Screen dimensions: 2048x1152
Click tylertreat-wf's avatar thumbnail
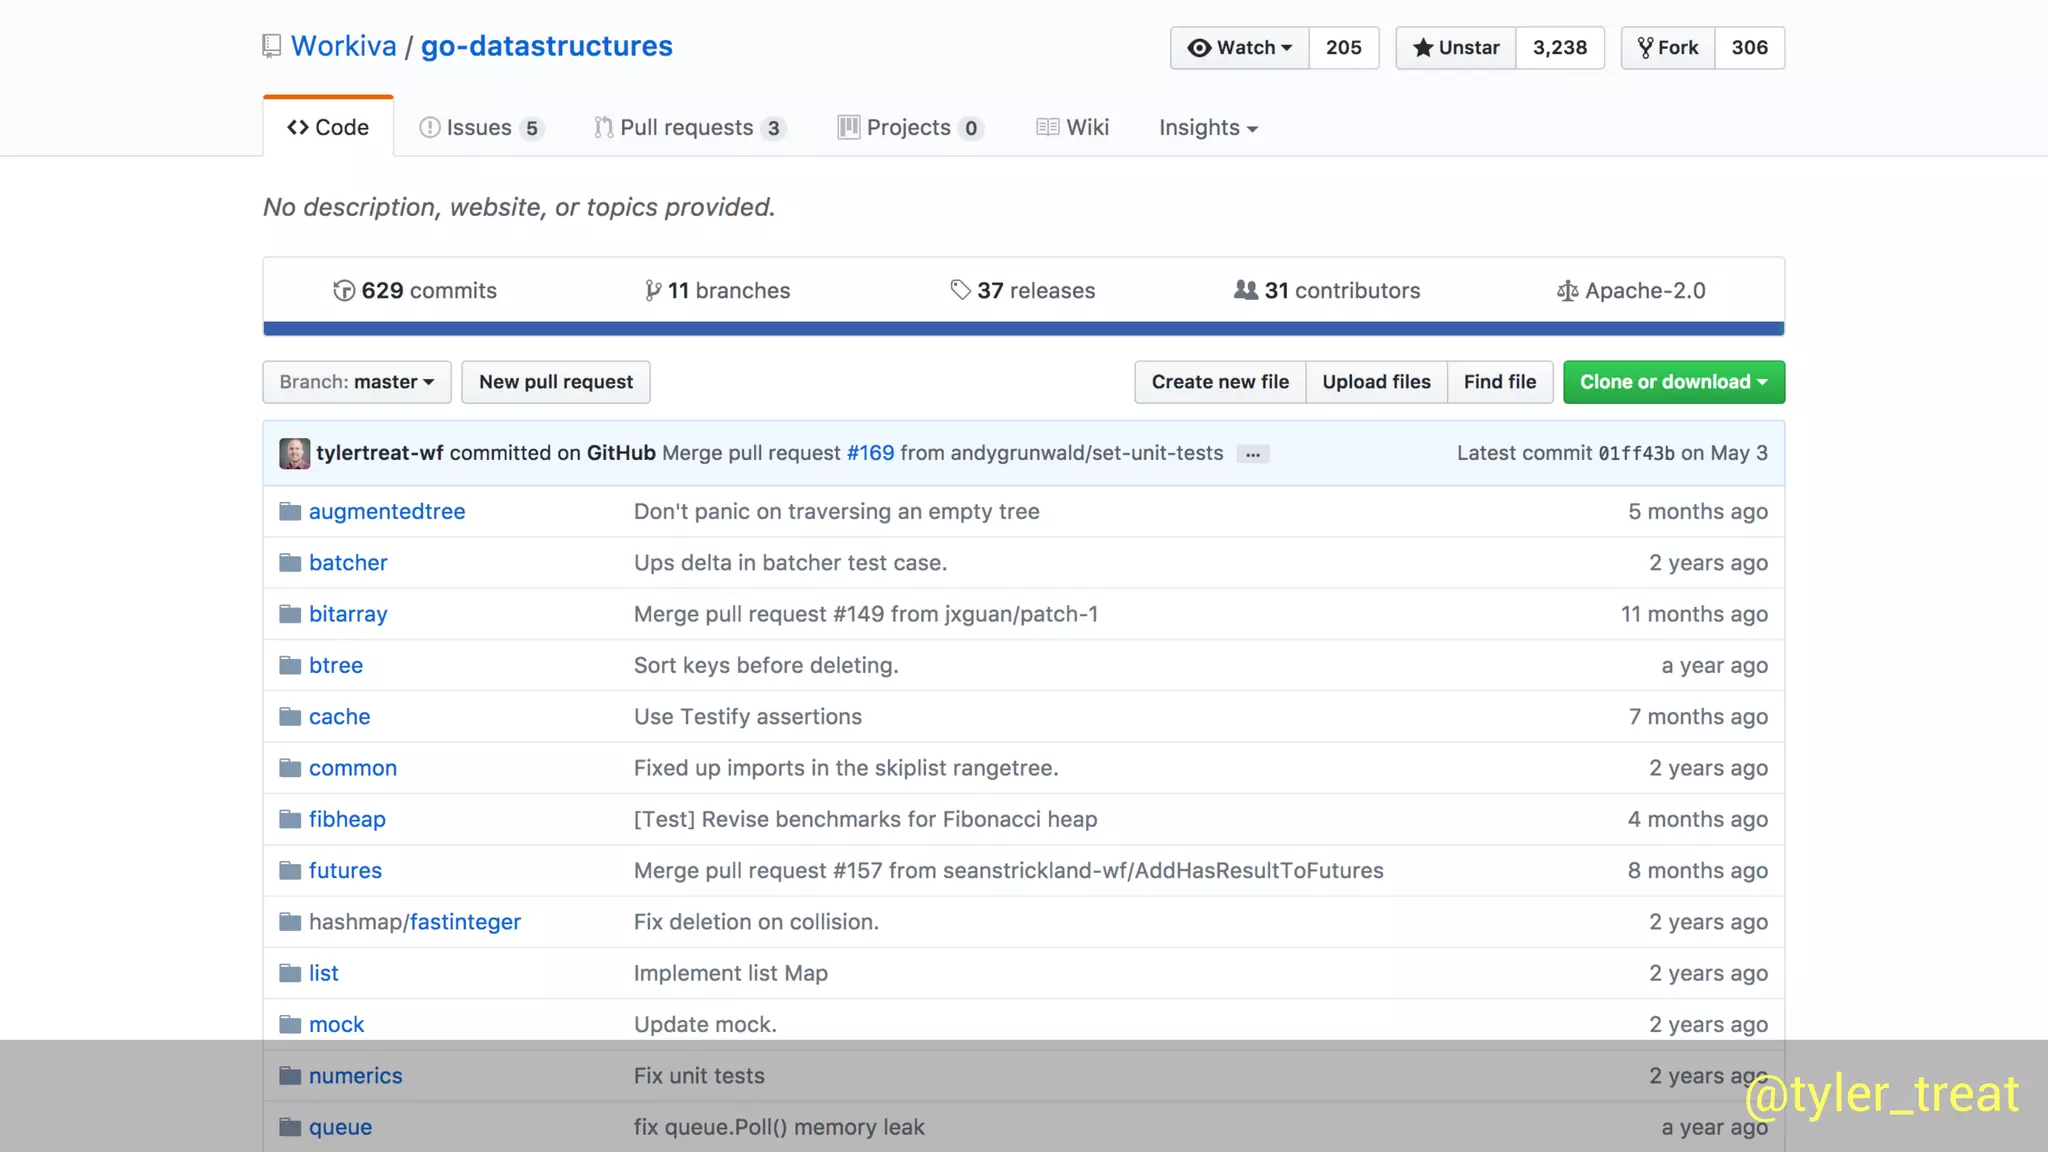[294, 453]
